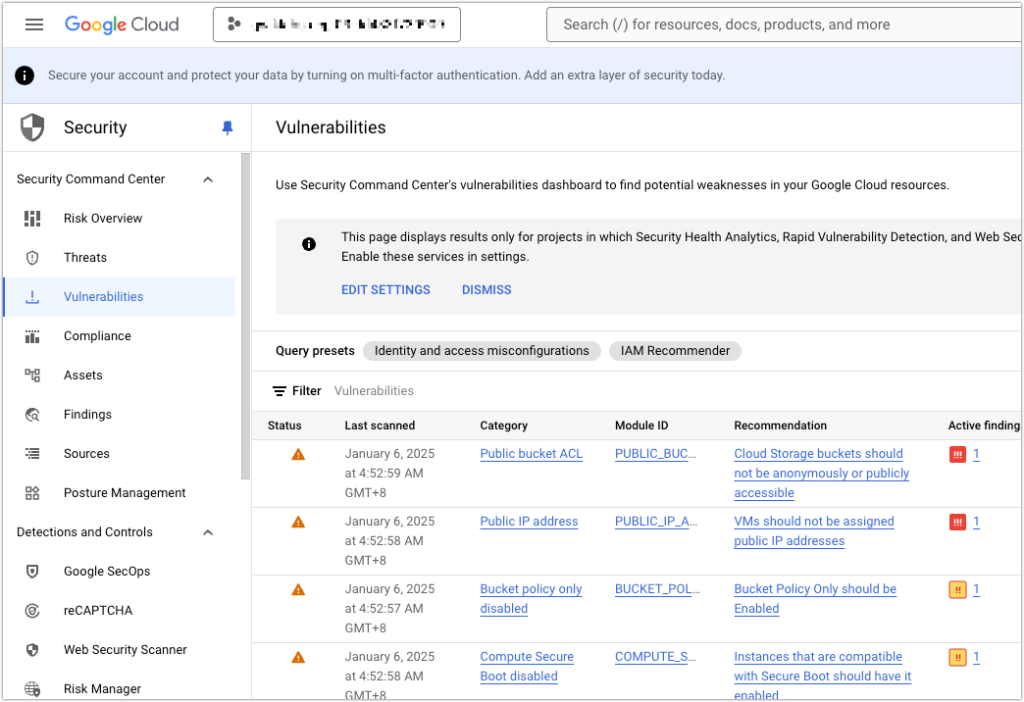Open Risk Manager
The image size is (1024, 702).
103,688
